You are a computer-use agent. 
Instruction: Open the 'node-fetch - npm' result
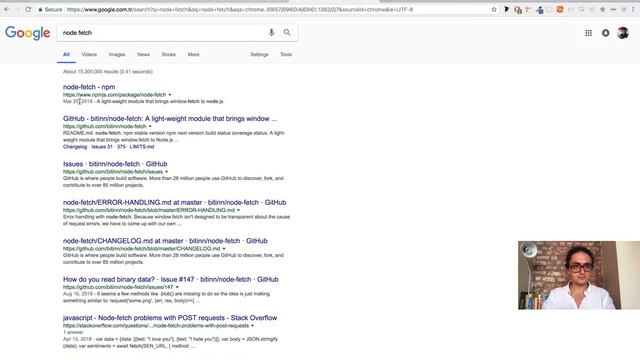point(89,87)
